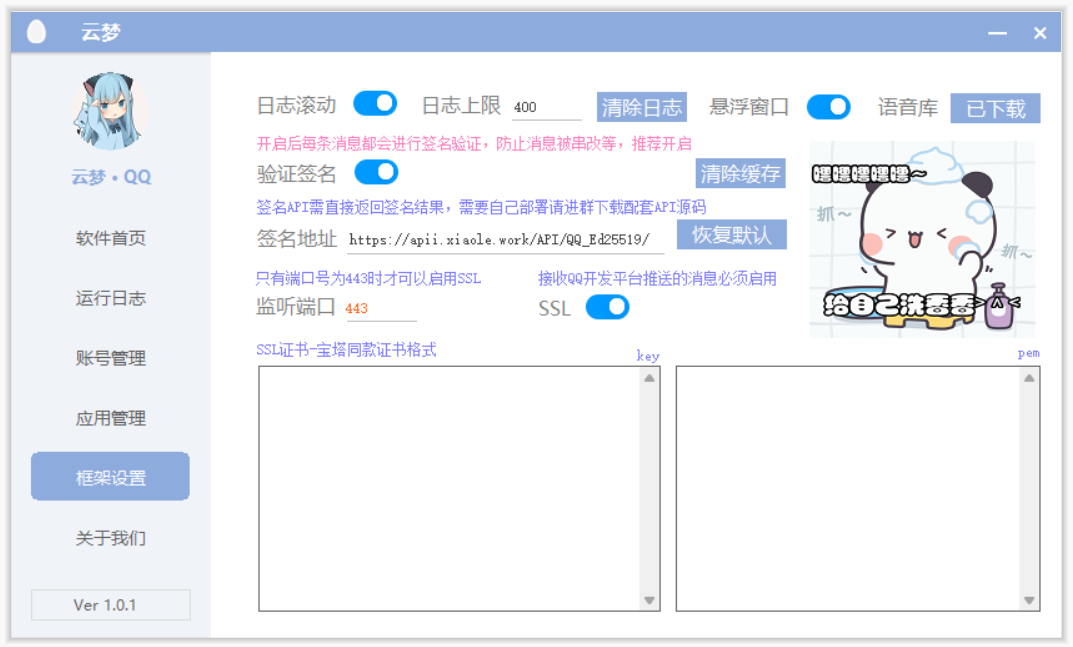
Task: Toggle the SSL switch off
Action: tap(607, 307)
